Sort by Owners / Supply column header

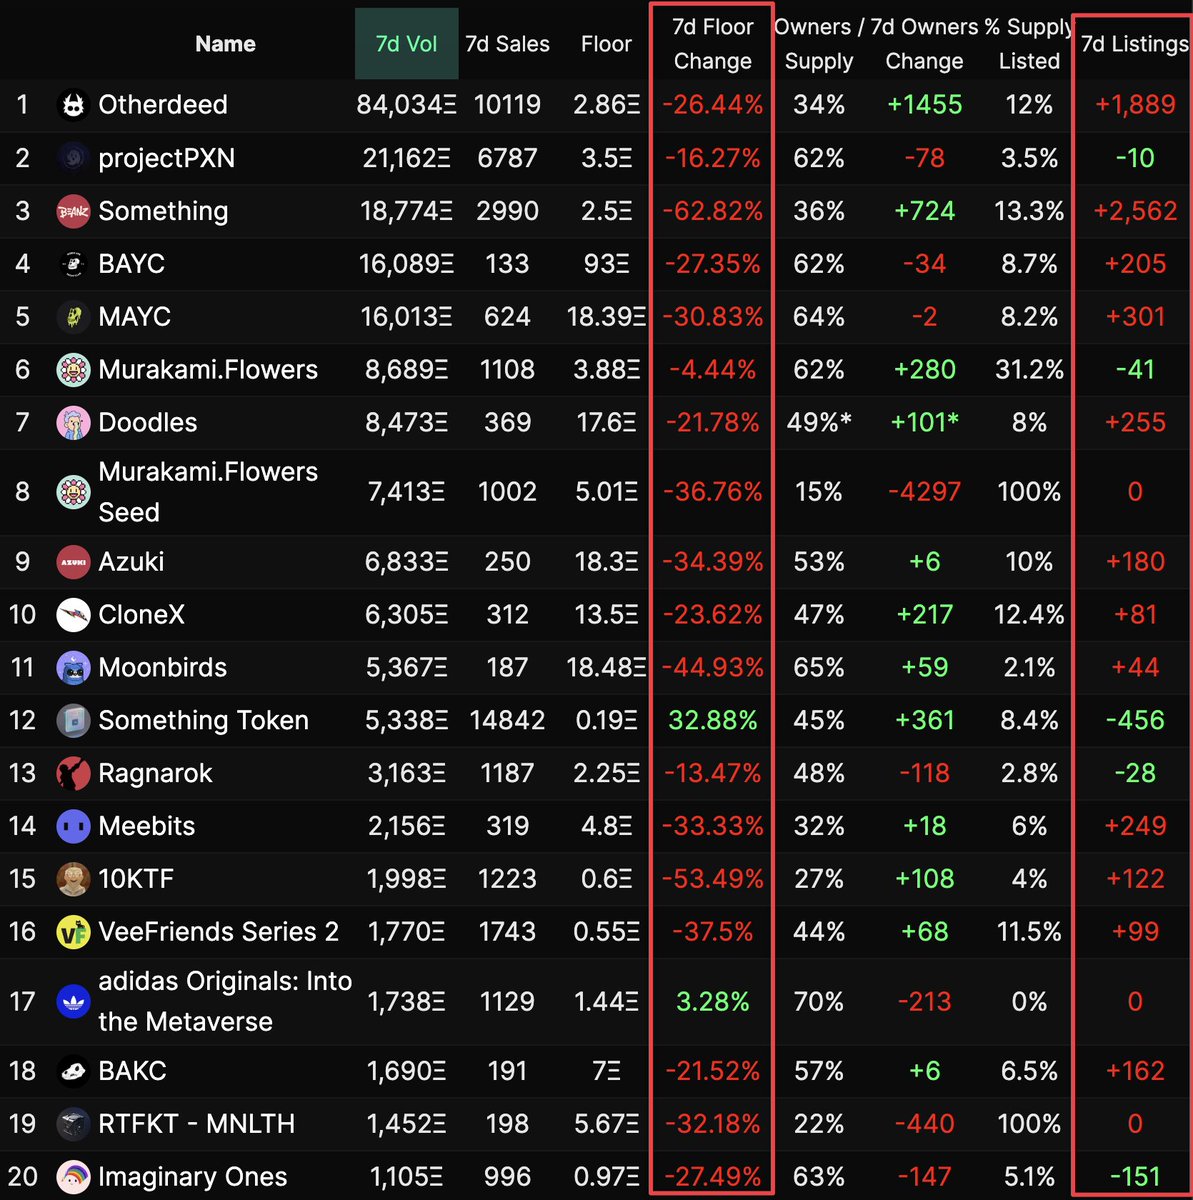point(819,44)
